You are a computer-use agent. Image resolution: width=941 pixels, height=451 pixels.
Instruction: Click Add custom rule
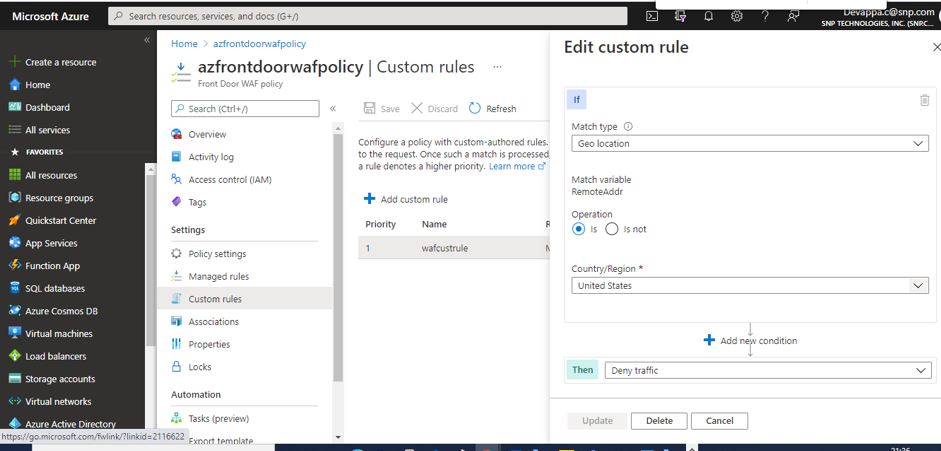tap(406, 199)
